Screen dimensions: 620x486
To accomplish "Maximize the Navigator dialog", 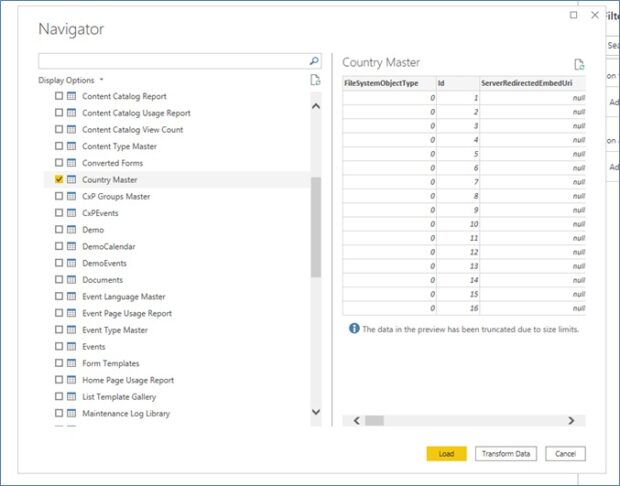I will (573, 15).
